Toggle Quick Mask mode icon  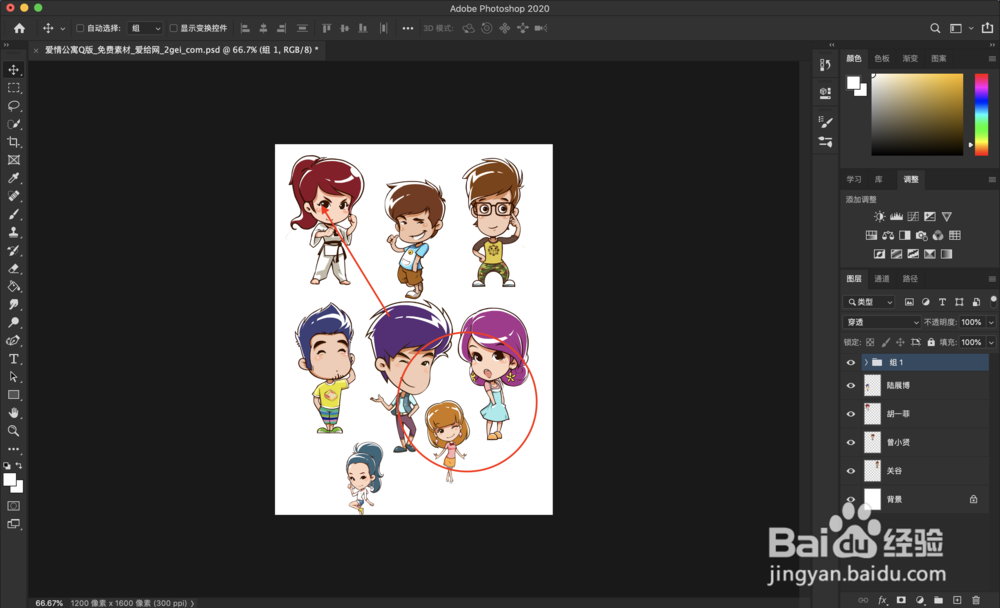pos(13,506)
